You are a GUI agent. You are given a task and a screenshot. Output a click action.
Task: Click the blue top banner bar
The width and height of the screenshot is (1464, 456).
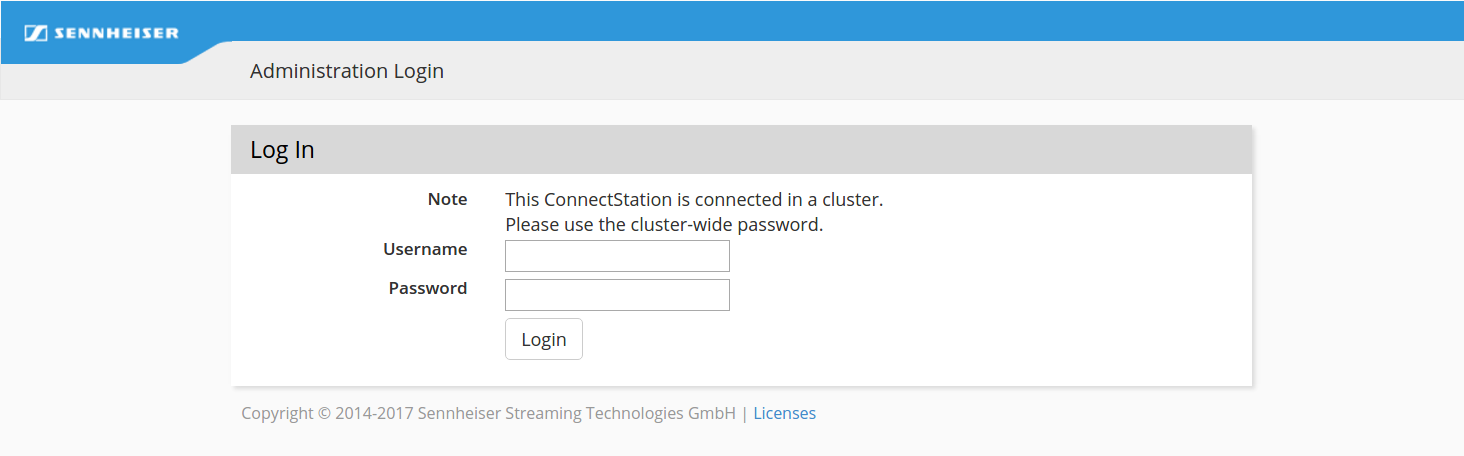pos(800,20)
